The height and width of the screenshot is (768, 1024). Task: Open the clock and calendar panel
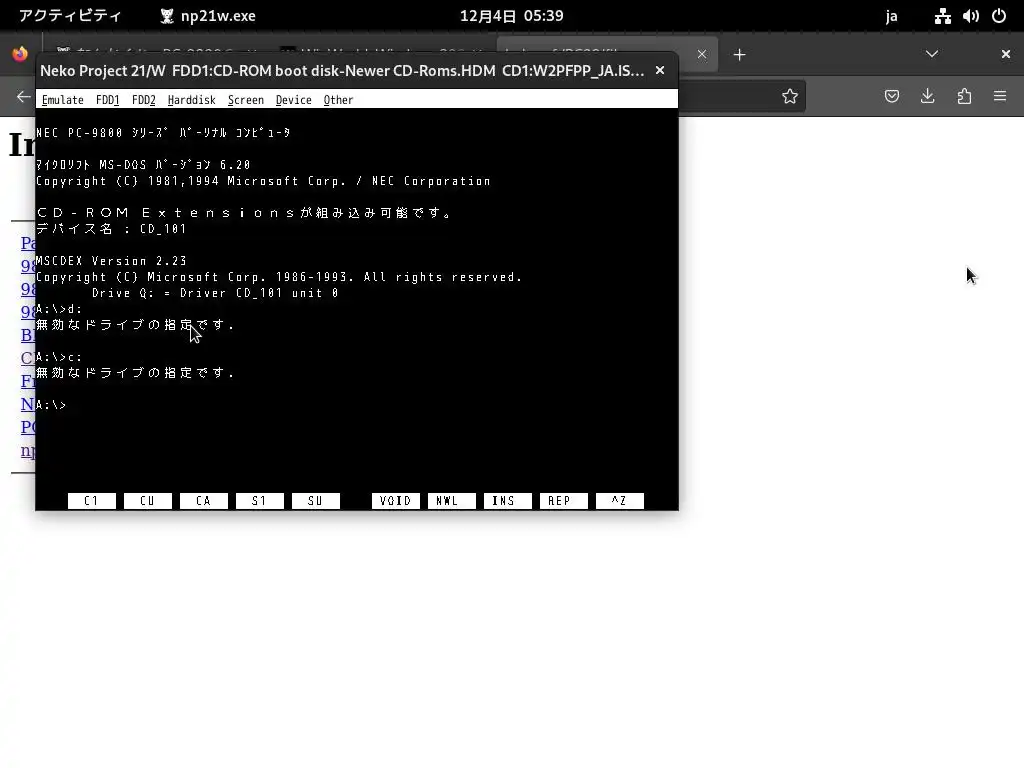(x=511, y=16)
